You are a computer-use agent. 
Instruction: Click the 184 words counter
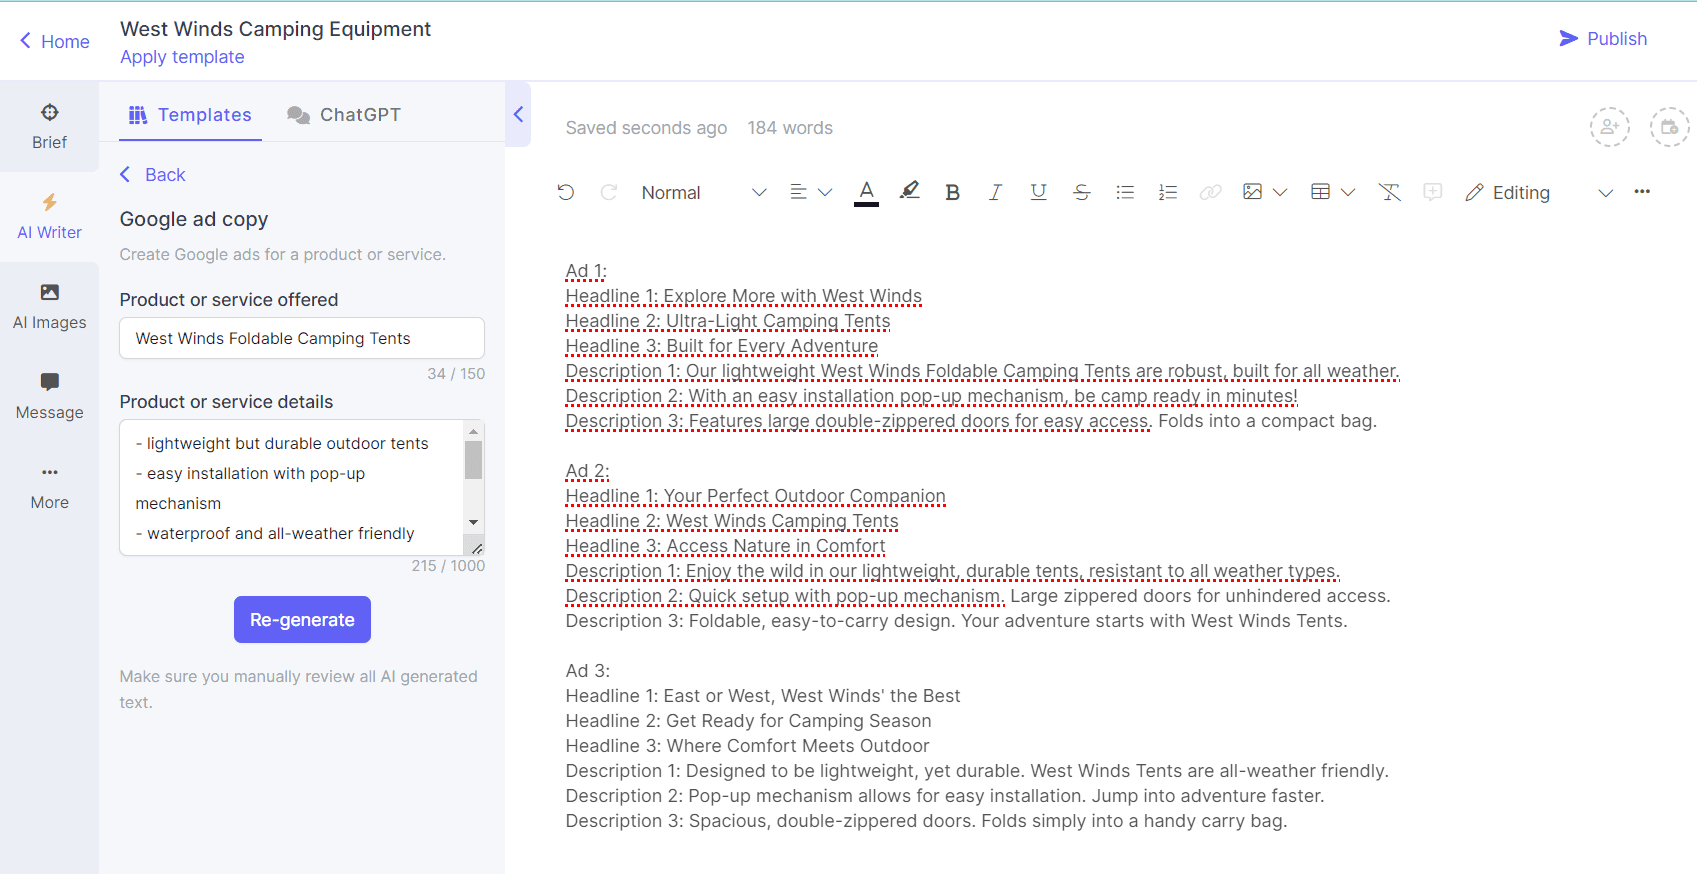tap(790, 128)
